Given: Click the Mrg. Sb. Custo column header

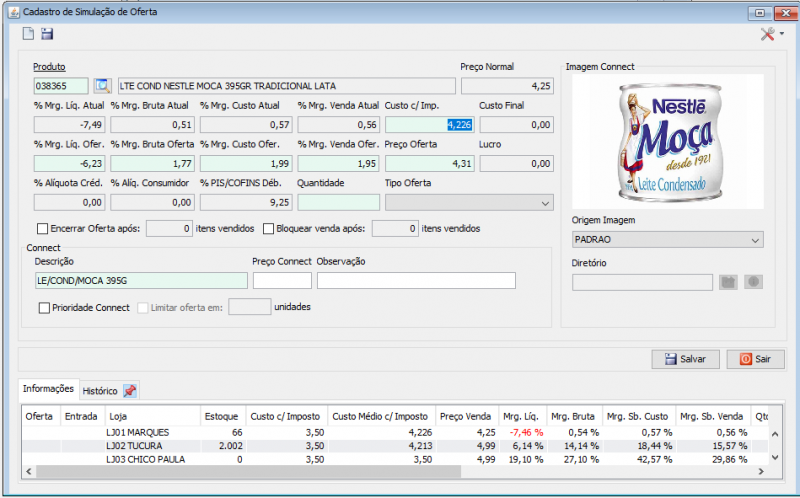Looking at the screenshot, I should click(639, 416).
